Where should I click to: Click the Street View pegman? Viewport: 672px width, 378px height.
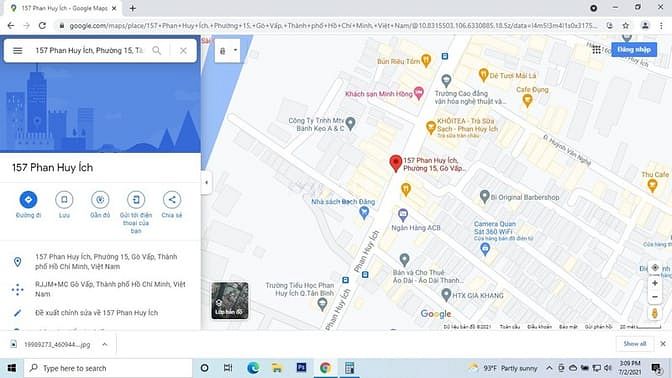click(655, 313)
